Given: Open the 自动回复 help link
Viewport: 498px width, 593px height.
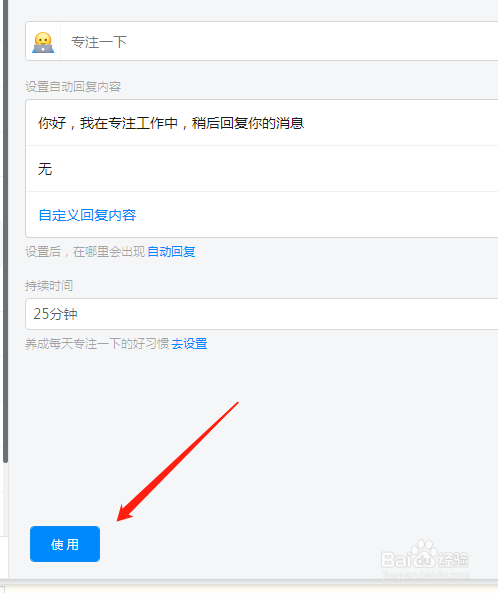Looking at the screenshot, I should (x=171, y=251).
